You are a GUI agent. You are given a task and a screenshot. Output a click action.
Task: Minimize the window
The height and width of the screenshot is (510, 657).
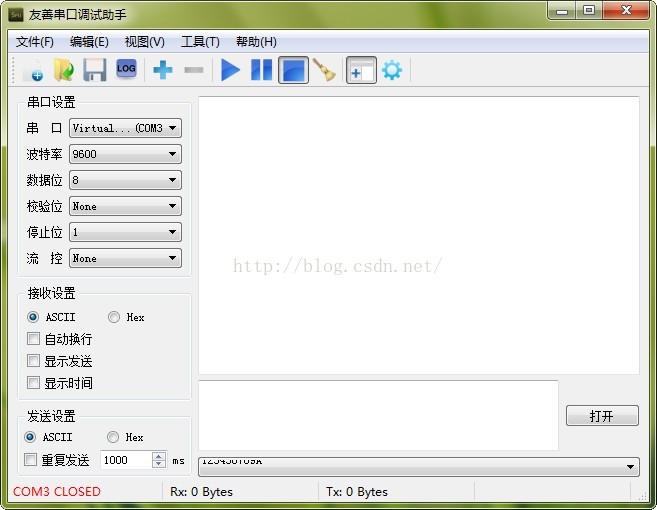point(562,11)
